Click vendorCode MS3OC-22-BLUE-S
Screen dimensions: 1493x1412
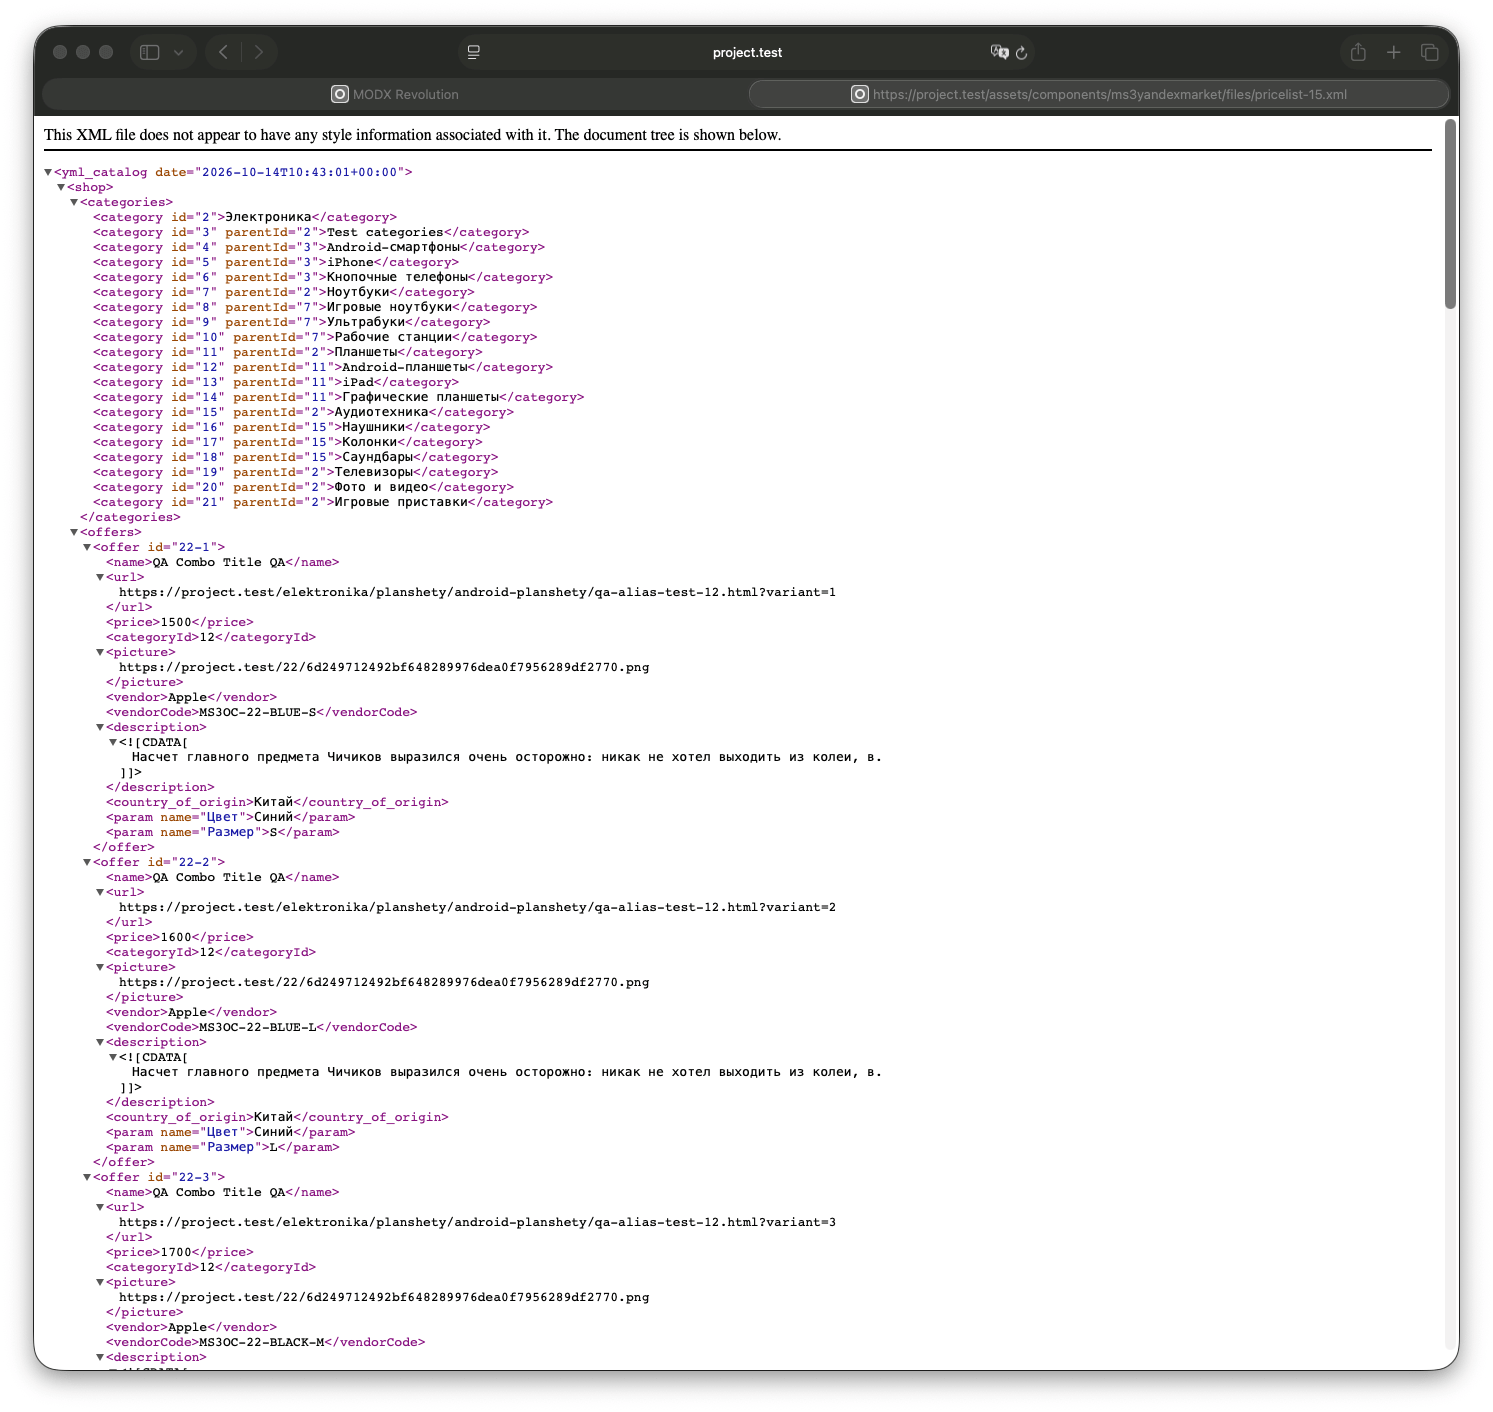click(258, 712)
